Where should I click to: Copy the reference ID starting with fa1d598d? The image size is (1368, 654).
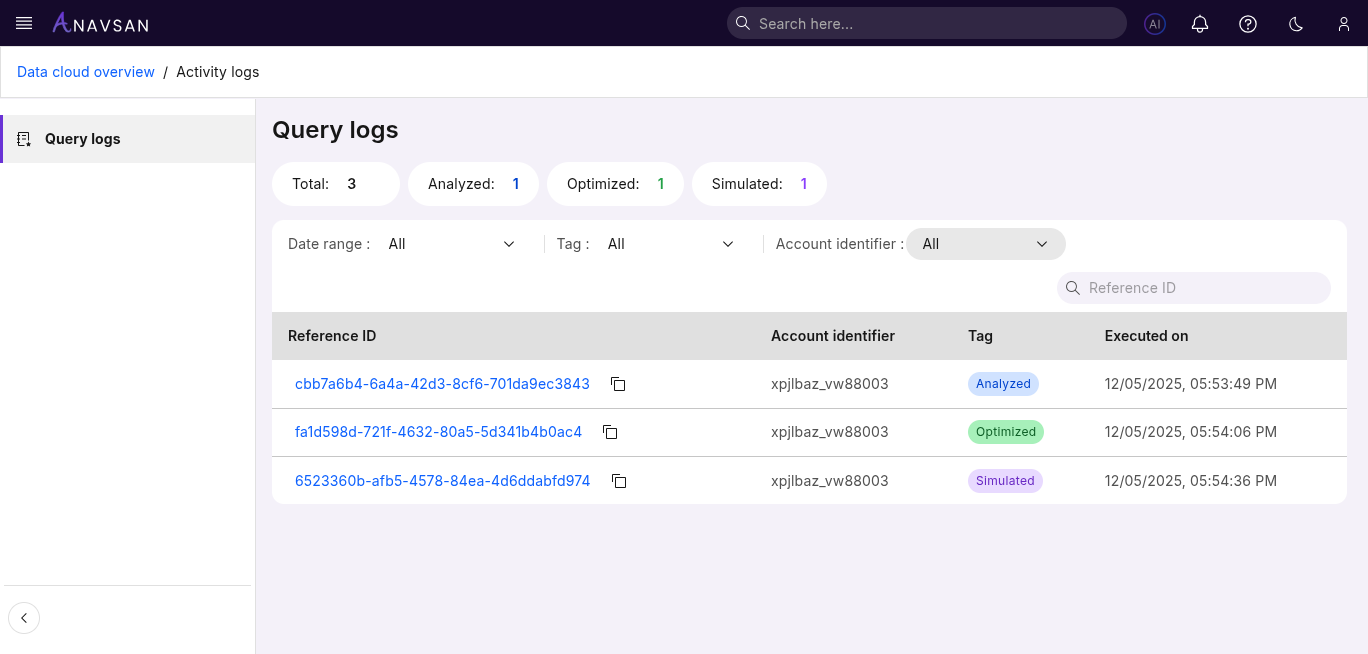(x=610, y=432)
